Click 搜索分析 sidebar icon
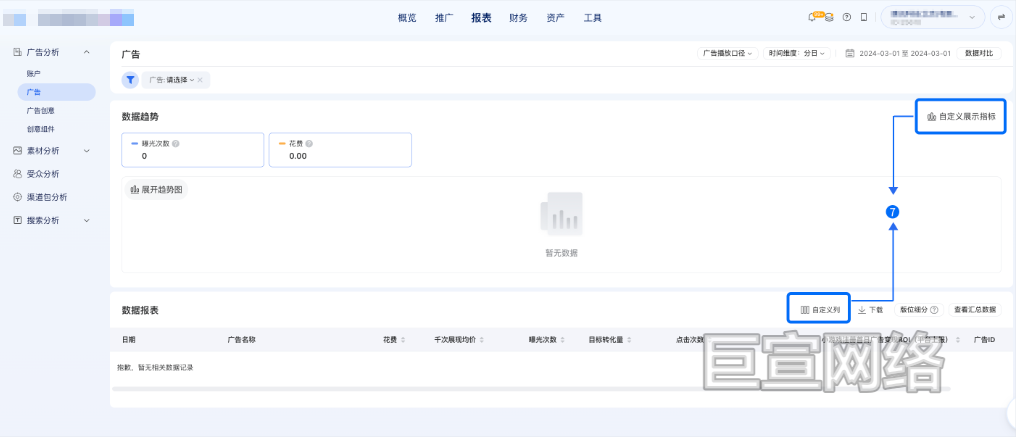 pyautogui.click(x=18, y=221)
